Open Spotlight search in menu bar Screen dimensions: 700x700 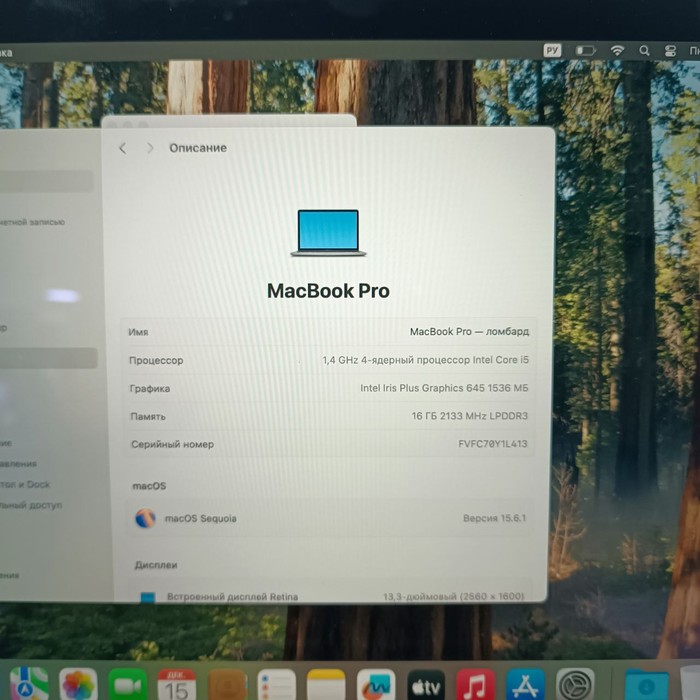point(644,50)
